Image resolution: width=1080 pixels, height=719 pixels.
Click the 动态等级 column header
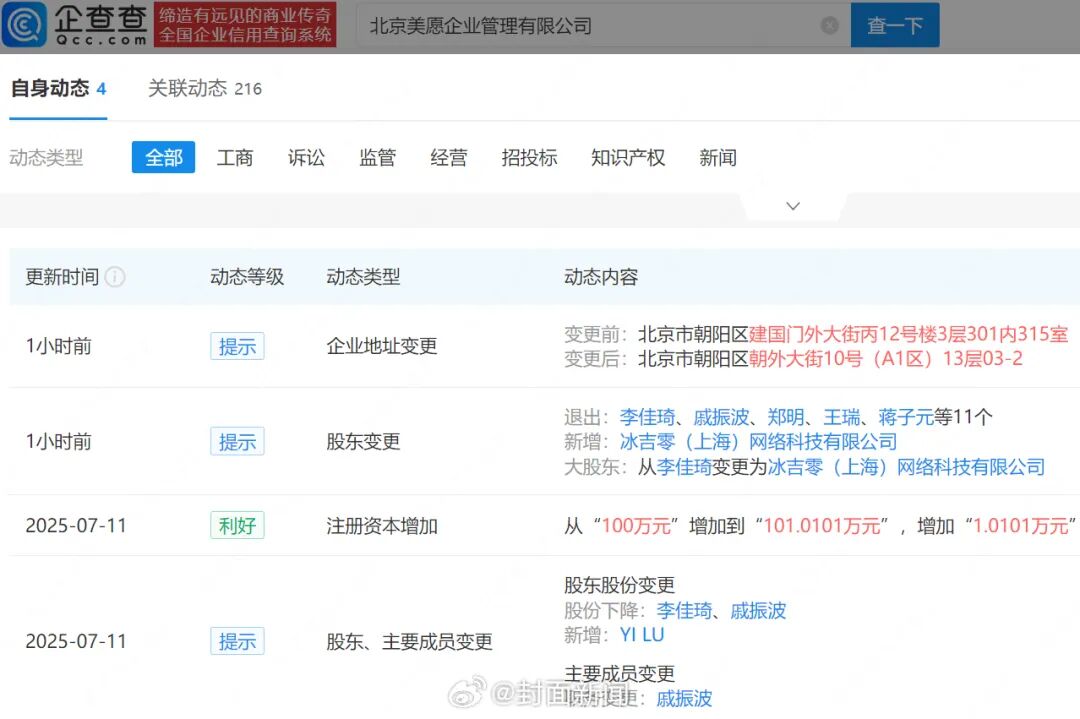point(247,277)
